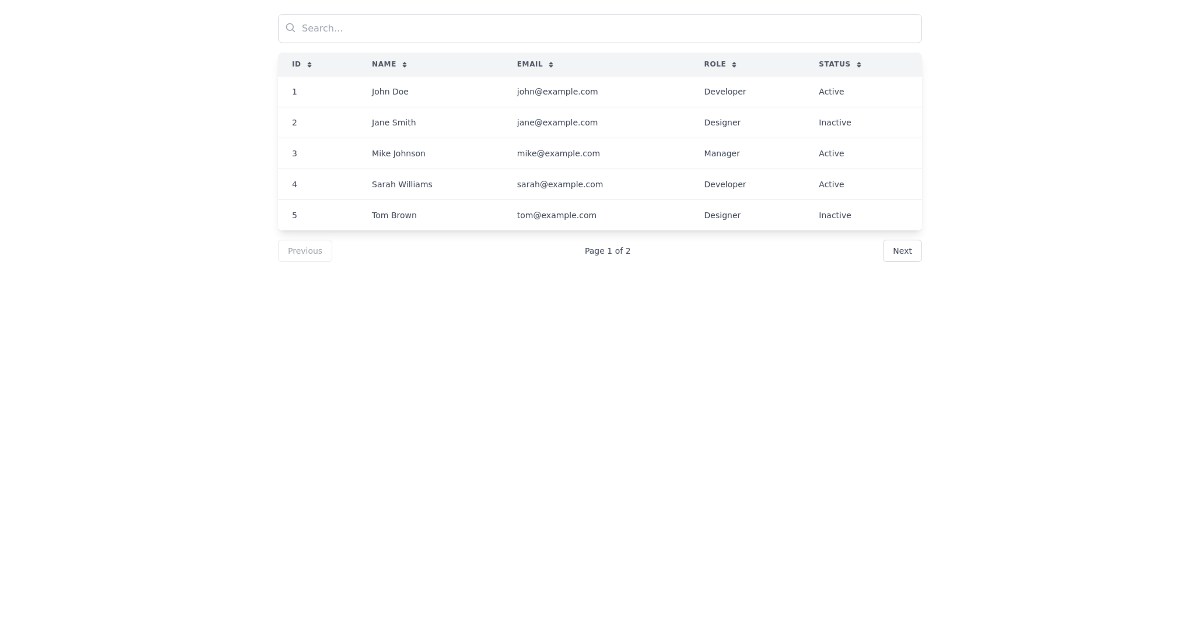Click Tom Brown's Inactive status
The width and height of the screenshot is (1200, 630).
(835, 215)
